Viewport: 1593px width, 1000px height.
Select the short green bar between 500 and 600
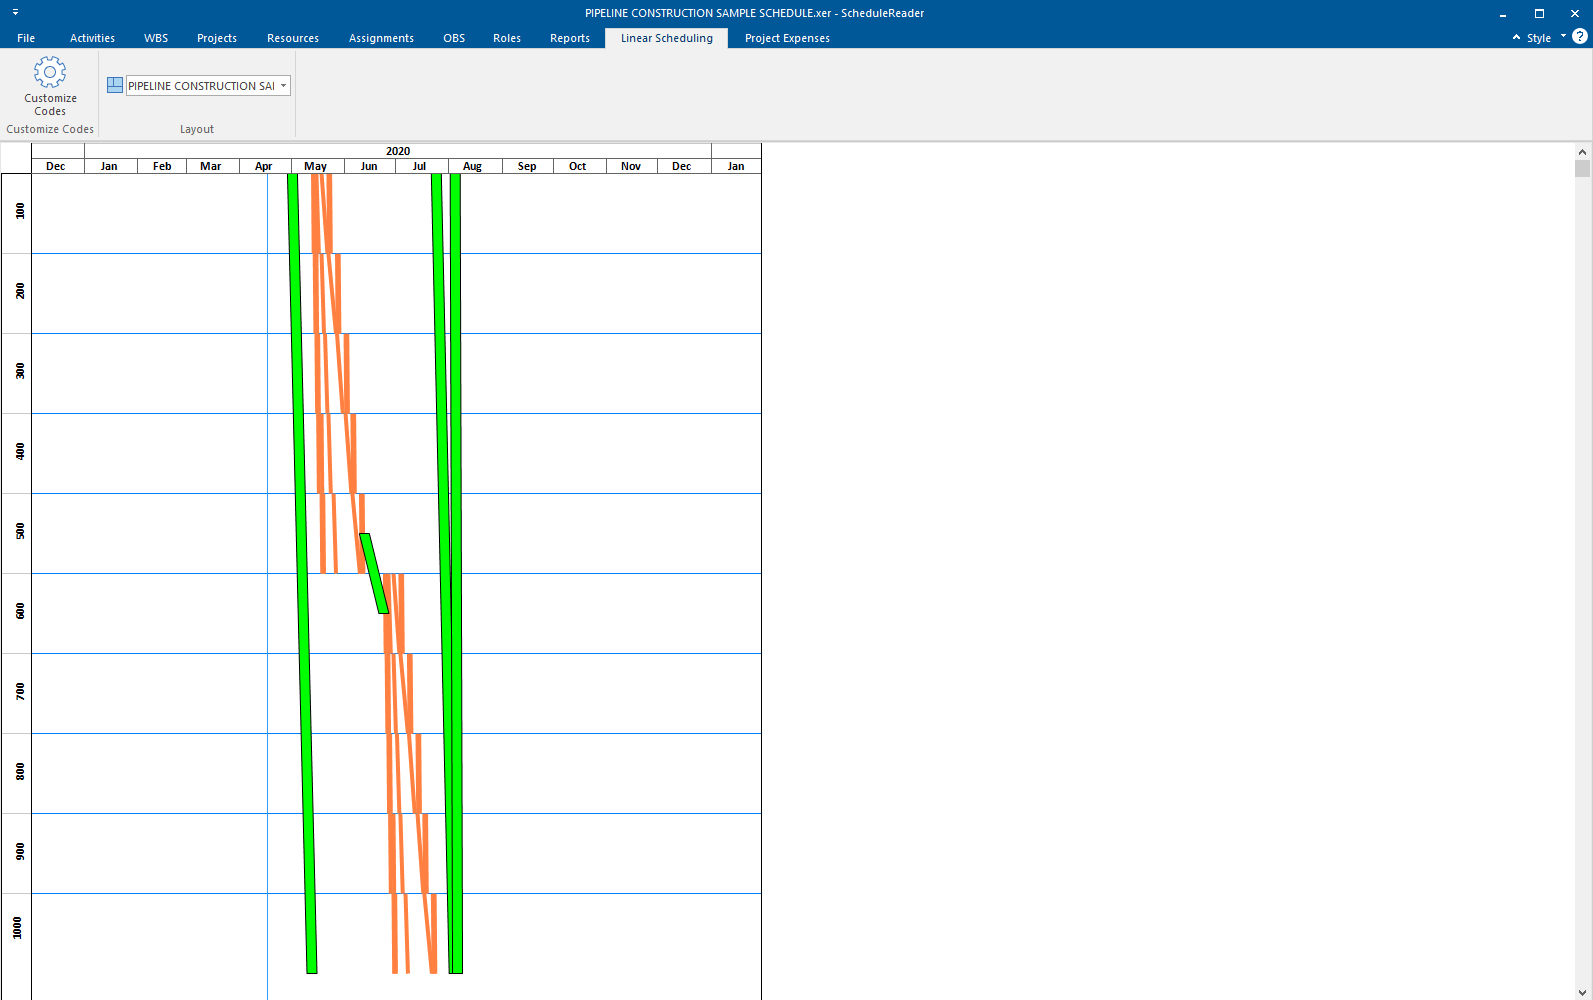tap(374, 573)
